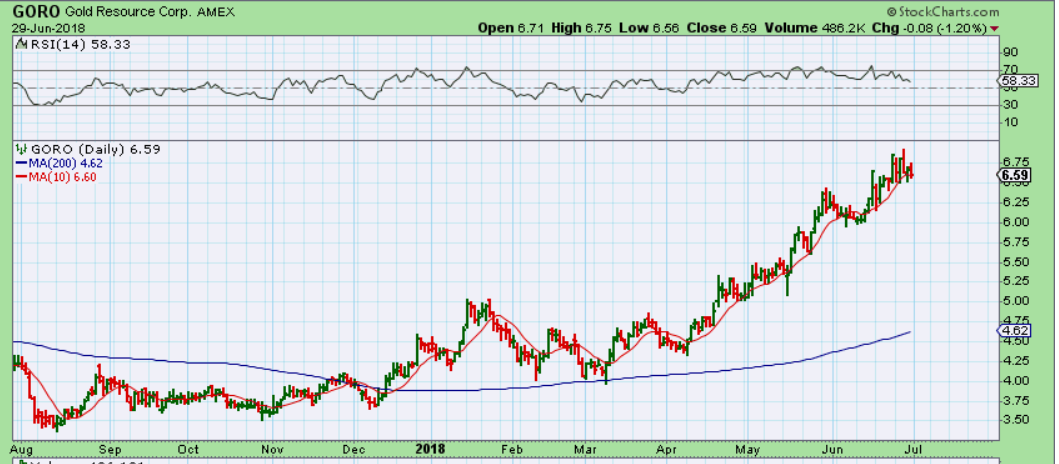Click the 4.00 price axis label
Viewport: 1059px width, 464px height.
tap(1014, 380)
